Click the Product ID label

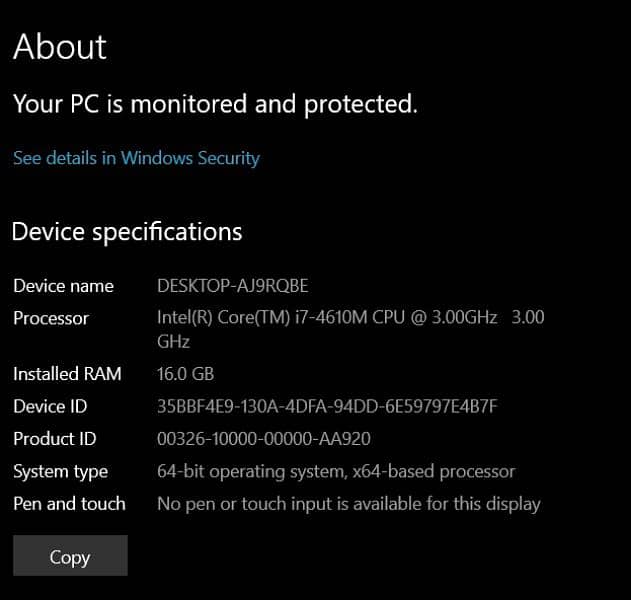tap(55, 439)
